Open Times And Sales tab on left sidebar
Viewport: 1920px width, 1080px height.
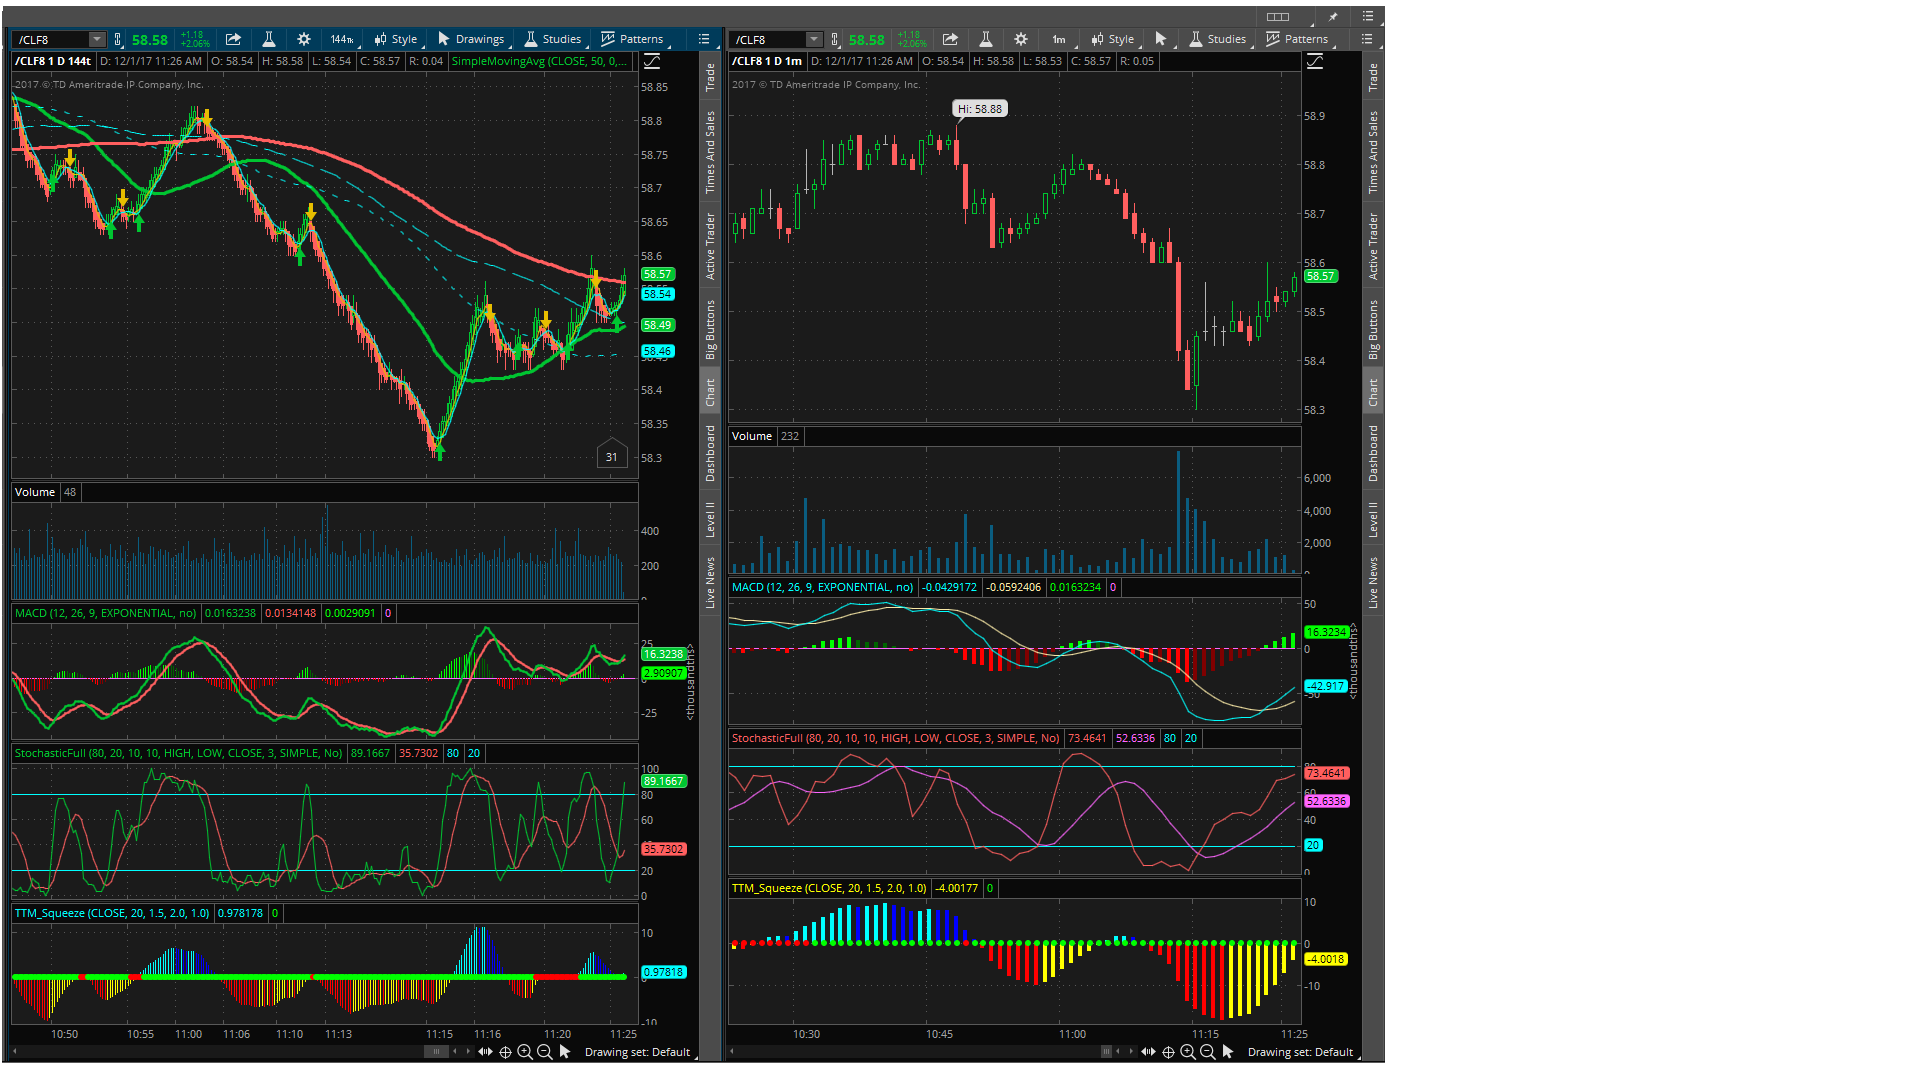(x=710, y=152)
